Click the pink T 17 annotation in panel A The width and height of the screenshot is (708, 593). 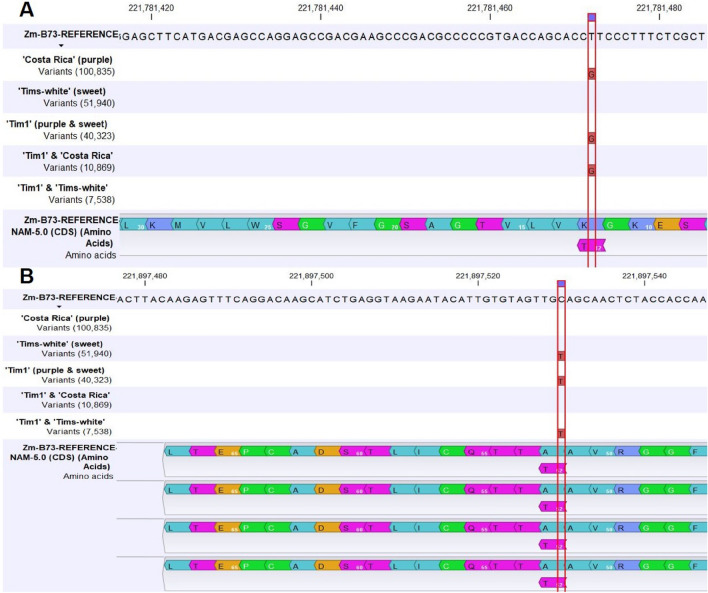pos(592,246)
